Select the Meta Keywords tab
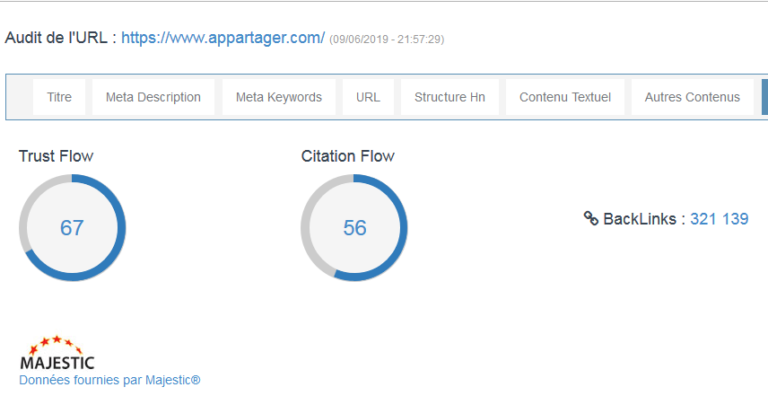Screen dimensions: 768x396 point(279,97)
